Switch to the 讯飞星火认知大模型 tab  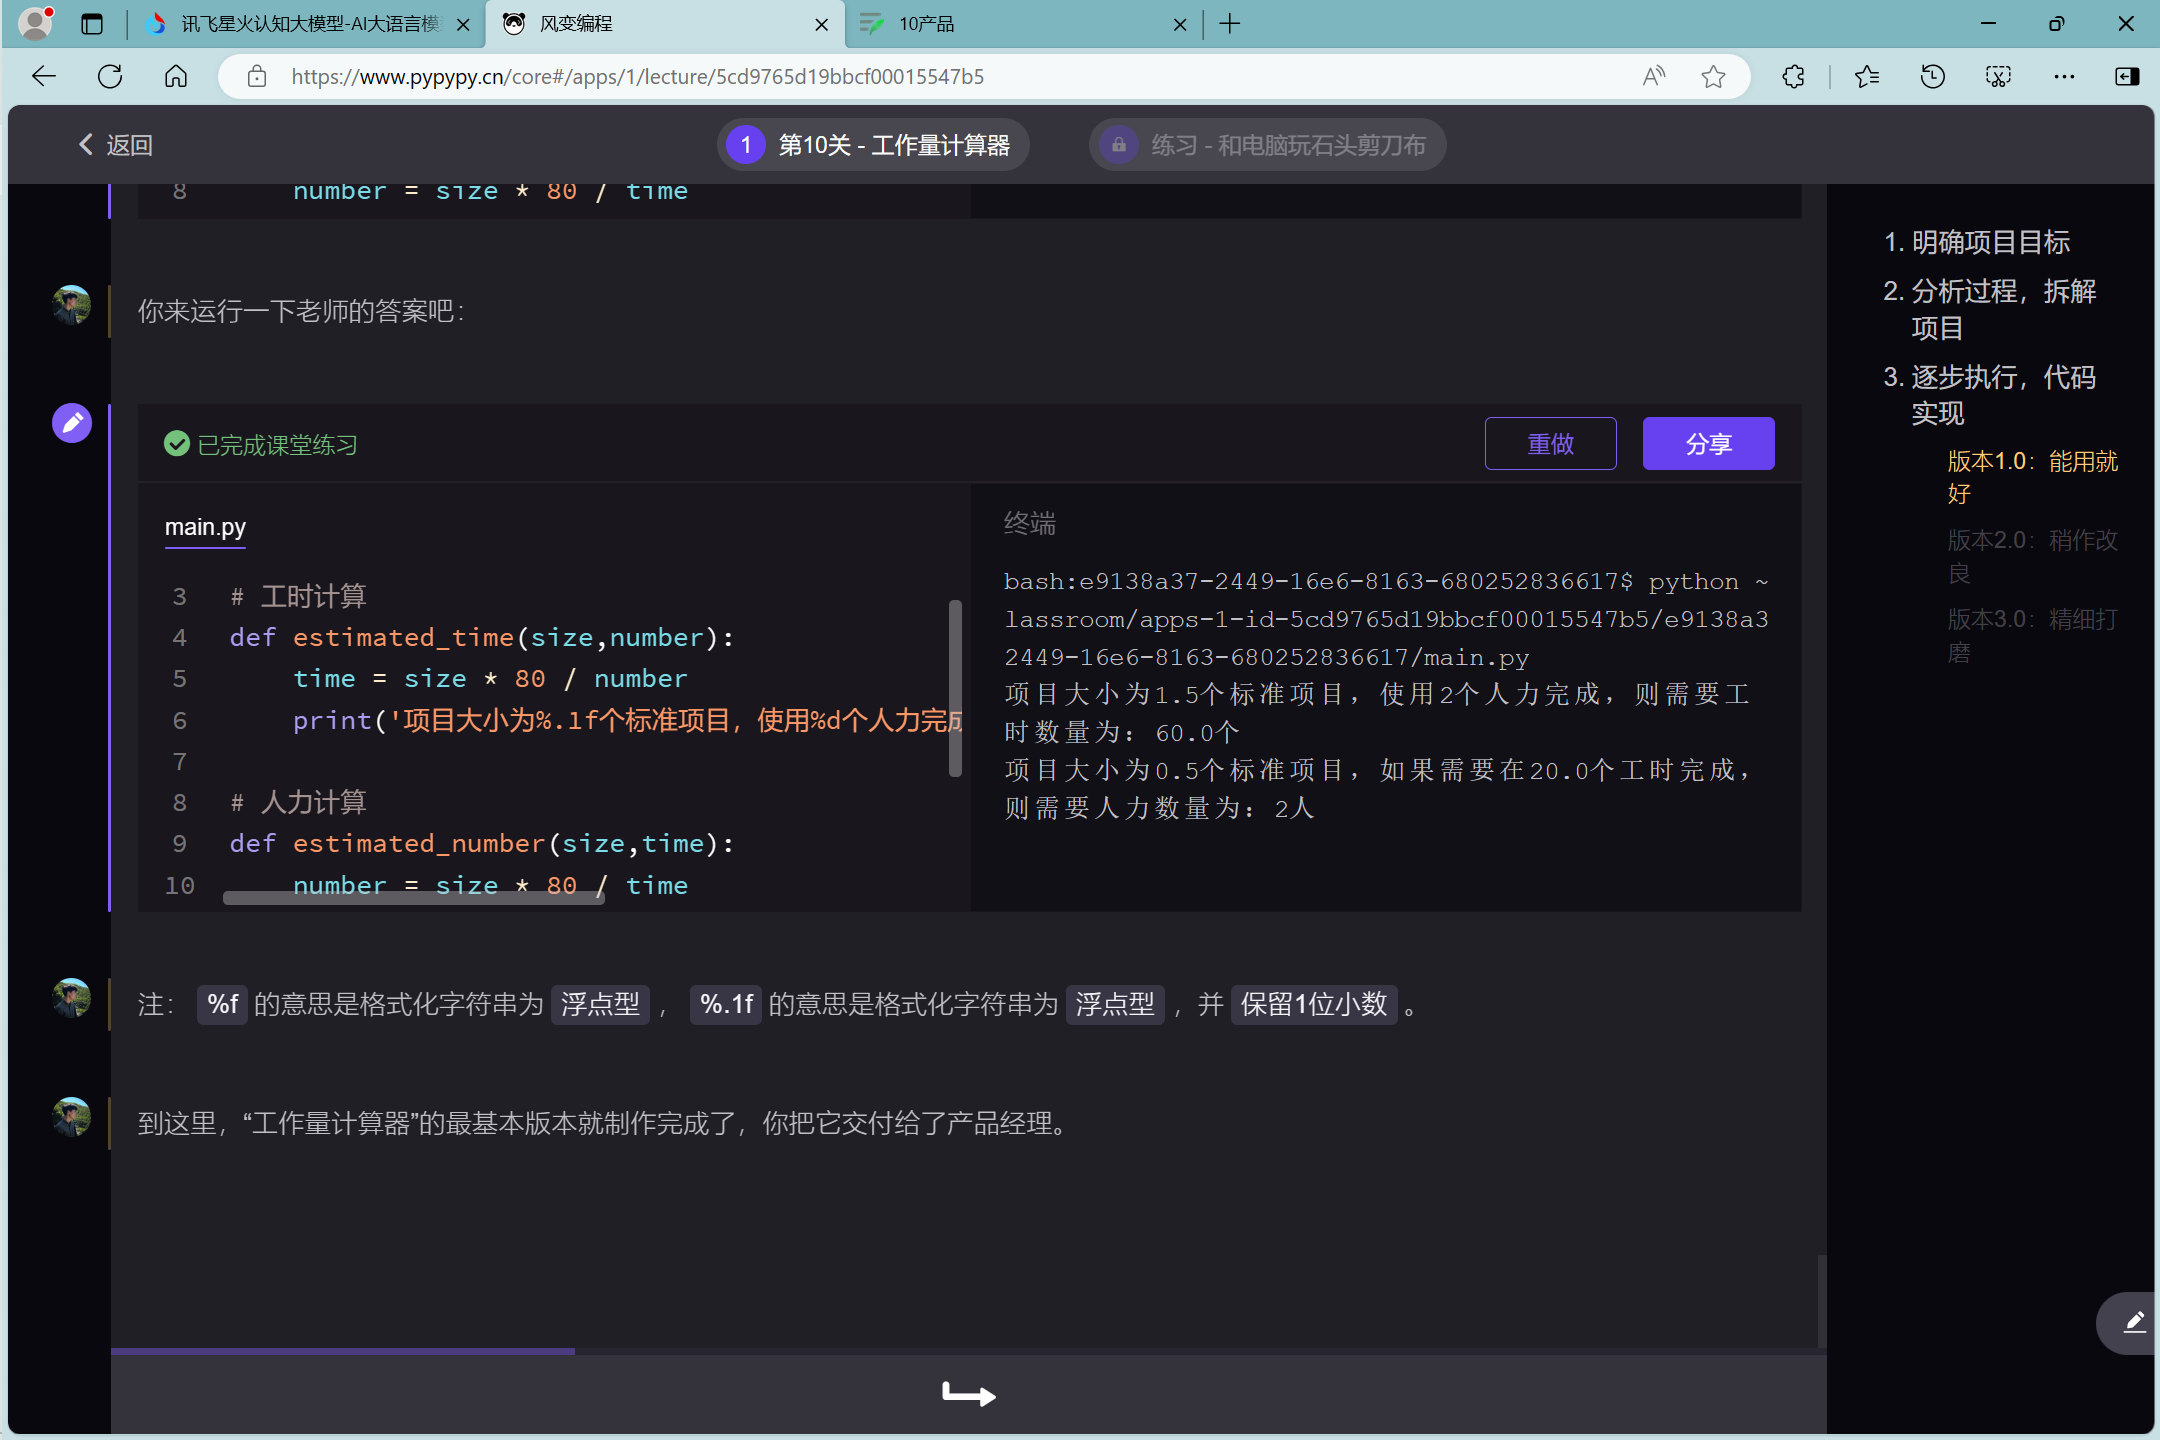tap(308, 24)
